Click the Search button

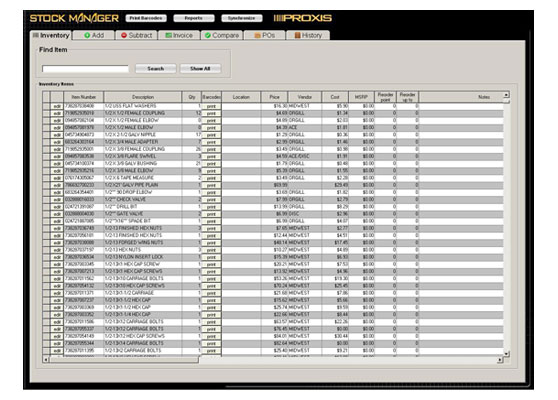tap(156, 68)
